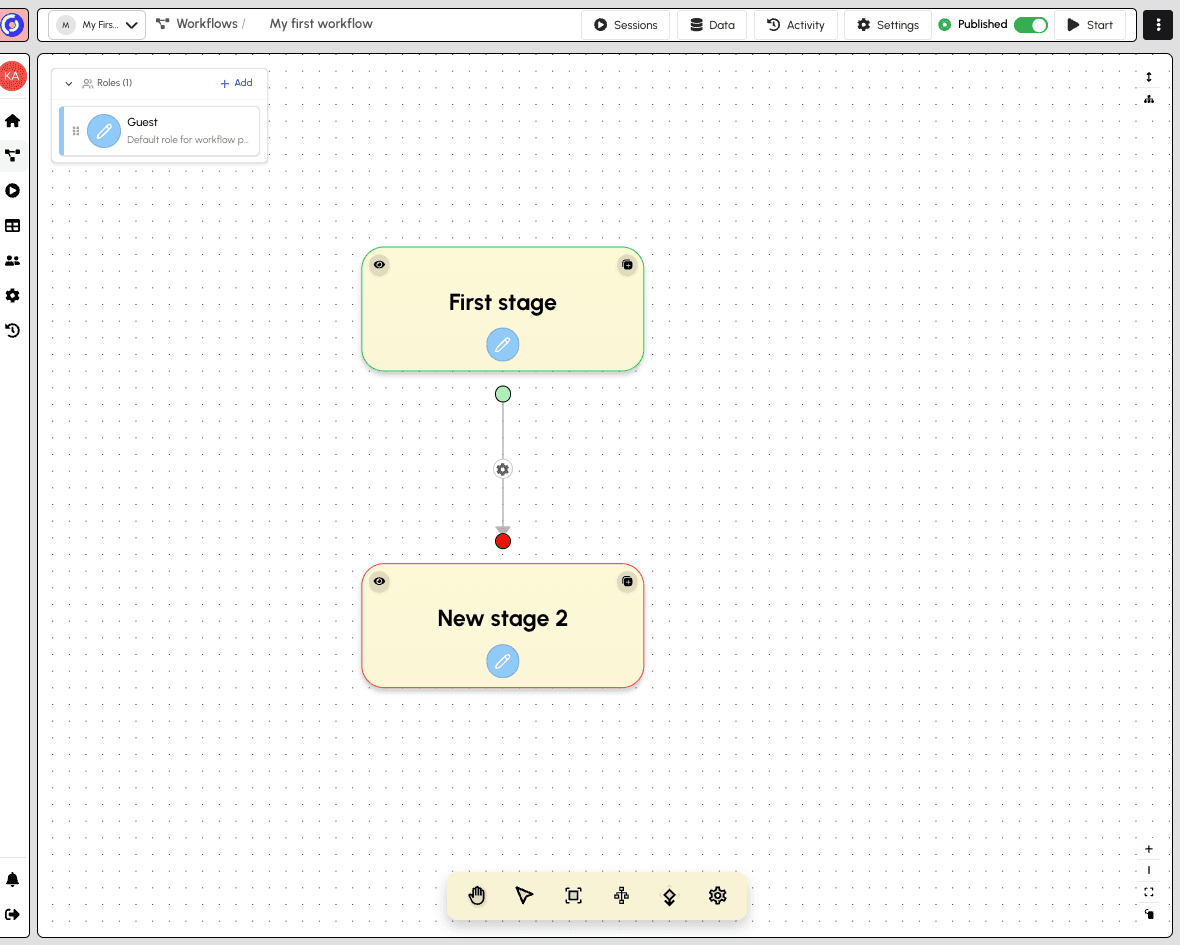Edit First stage using its pencil icon
The image size is (1193, 945).
coord(502,344)
